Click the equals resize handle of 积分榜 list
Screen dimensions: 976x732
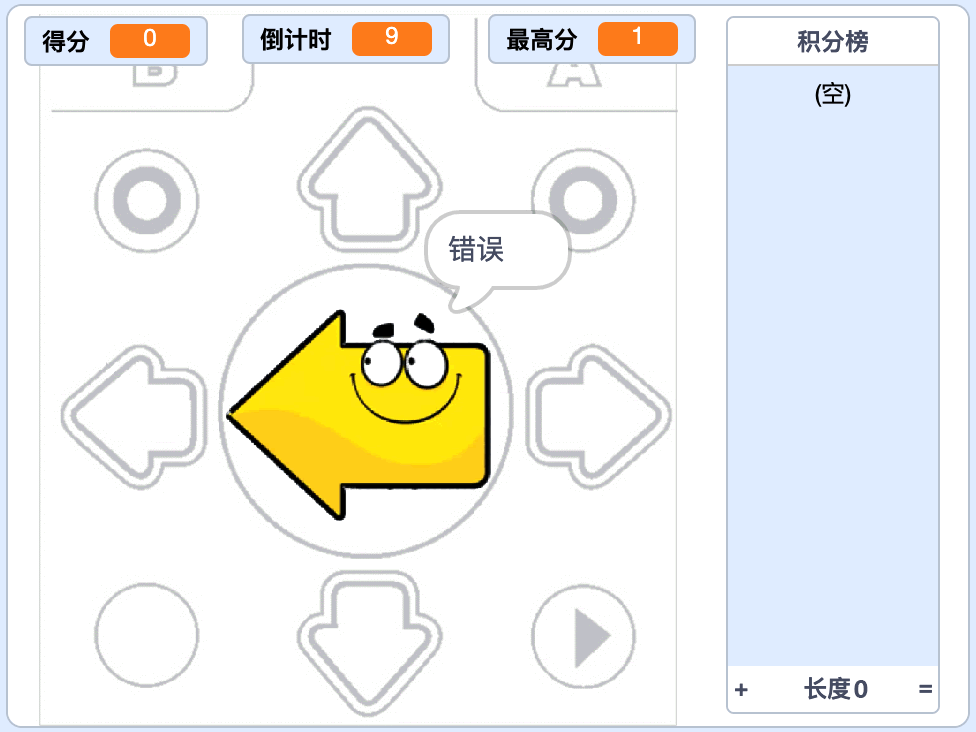(x=925, y=689)
